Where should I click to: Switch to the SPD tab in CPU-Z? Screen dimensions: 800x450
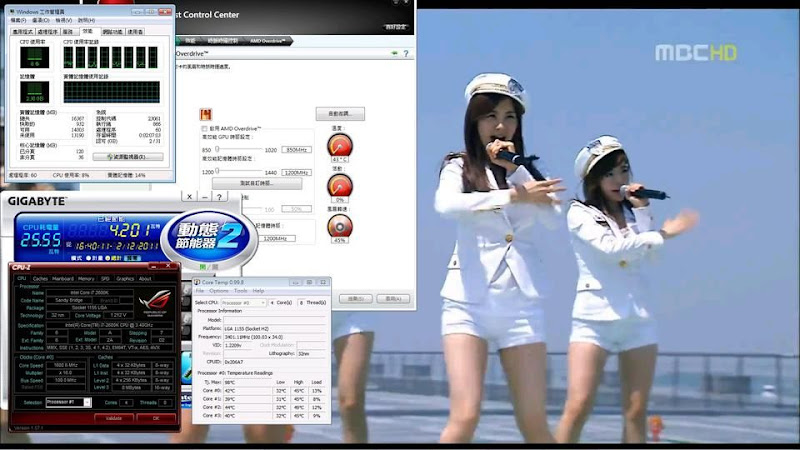point(105,279)
